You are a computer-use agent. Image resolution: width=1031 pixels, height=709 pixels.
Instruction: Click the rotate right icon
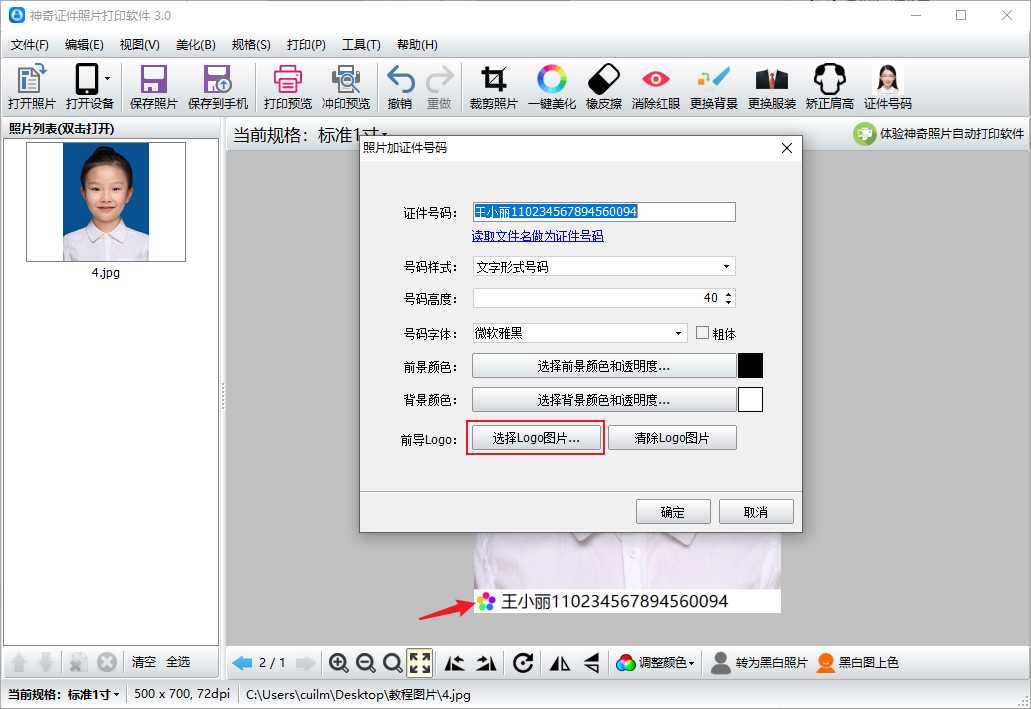coord(486,663)
